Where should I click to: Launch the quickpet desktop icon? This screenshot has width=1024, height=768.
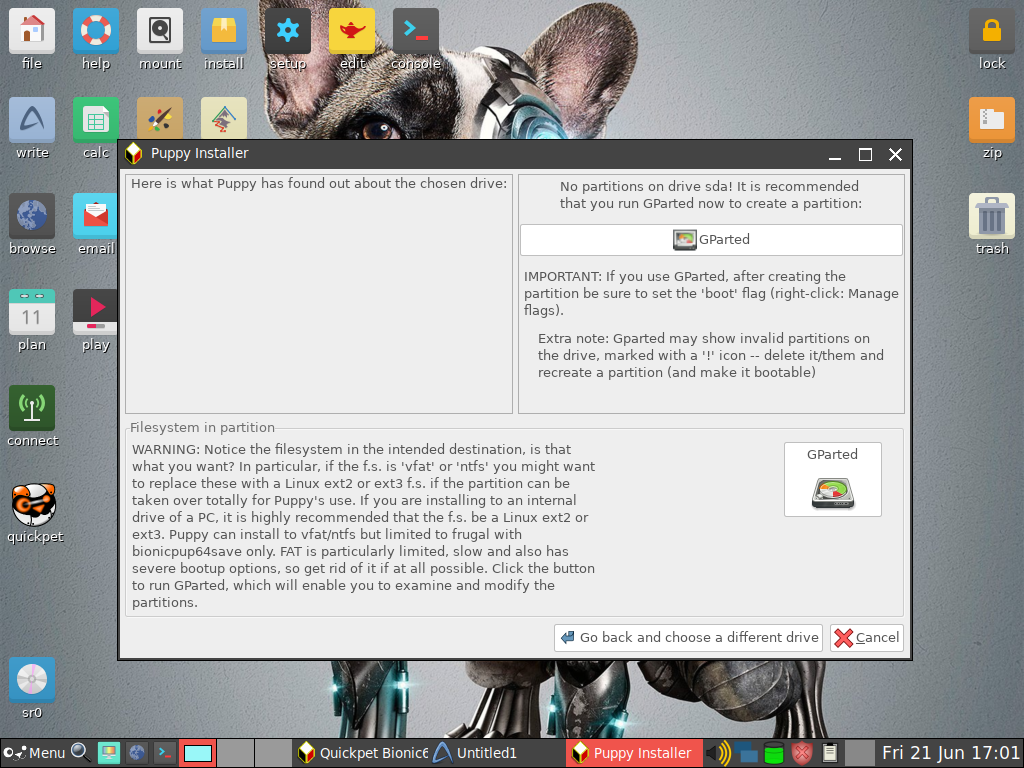[x=33, y=504]
